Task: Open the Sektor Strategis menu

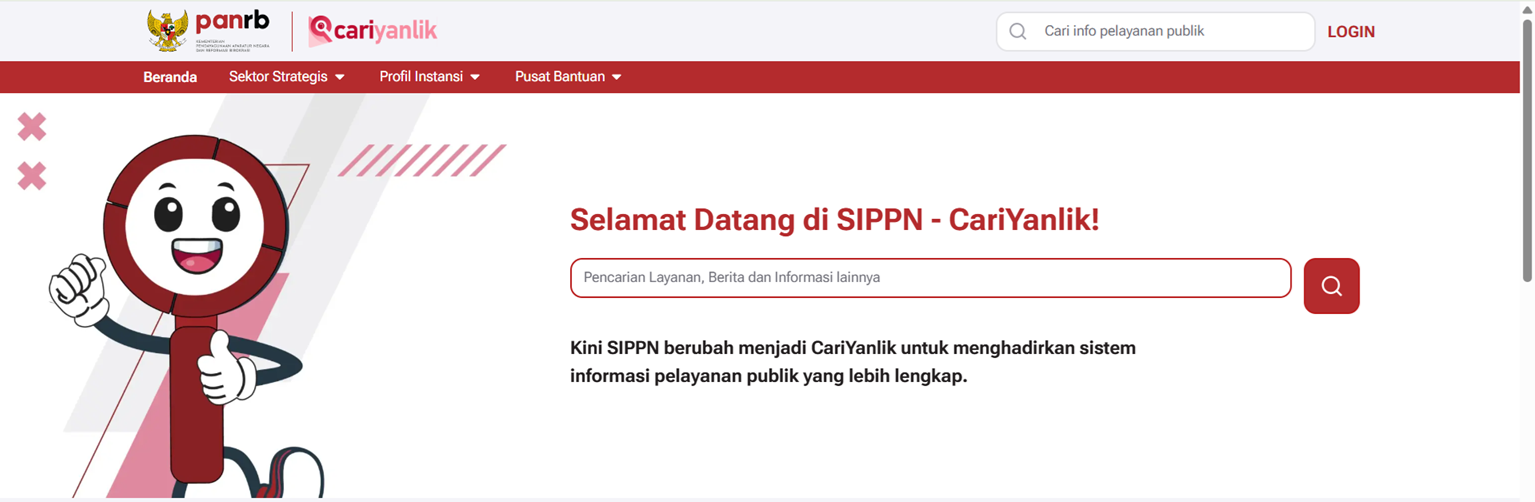Action: coord(287,77)
